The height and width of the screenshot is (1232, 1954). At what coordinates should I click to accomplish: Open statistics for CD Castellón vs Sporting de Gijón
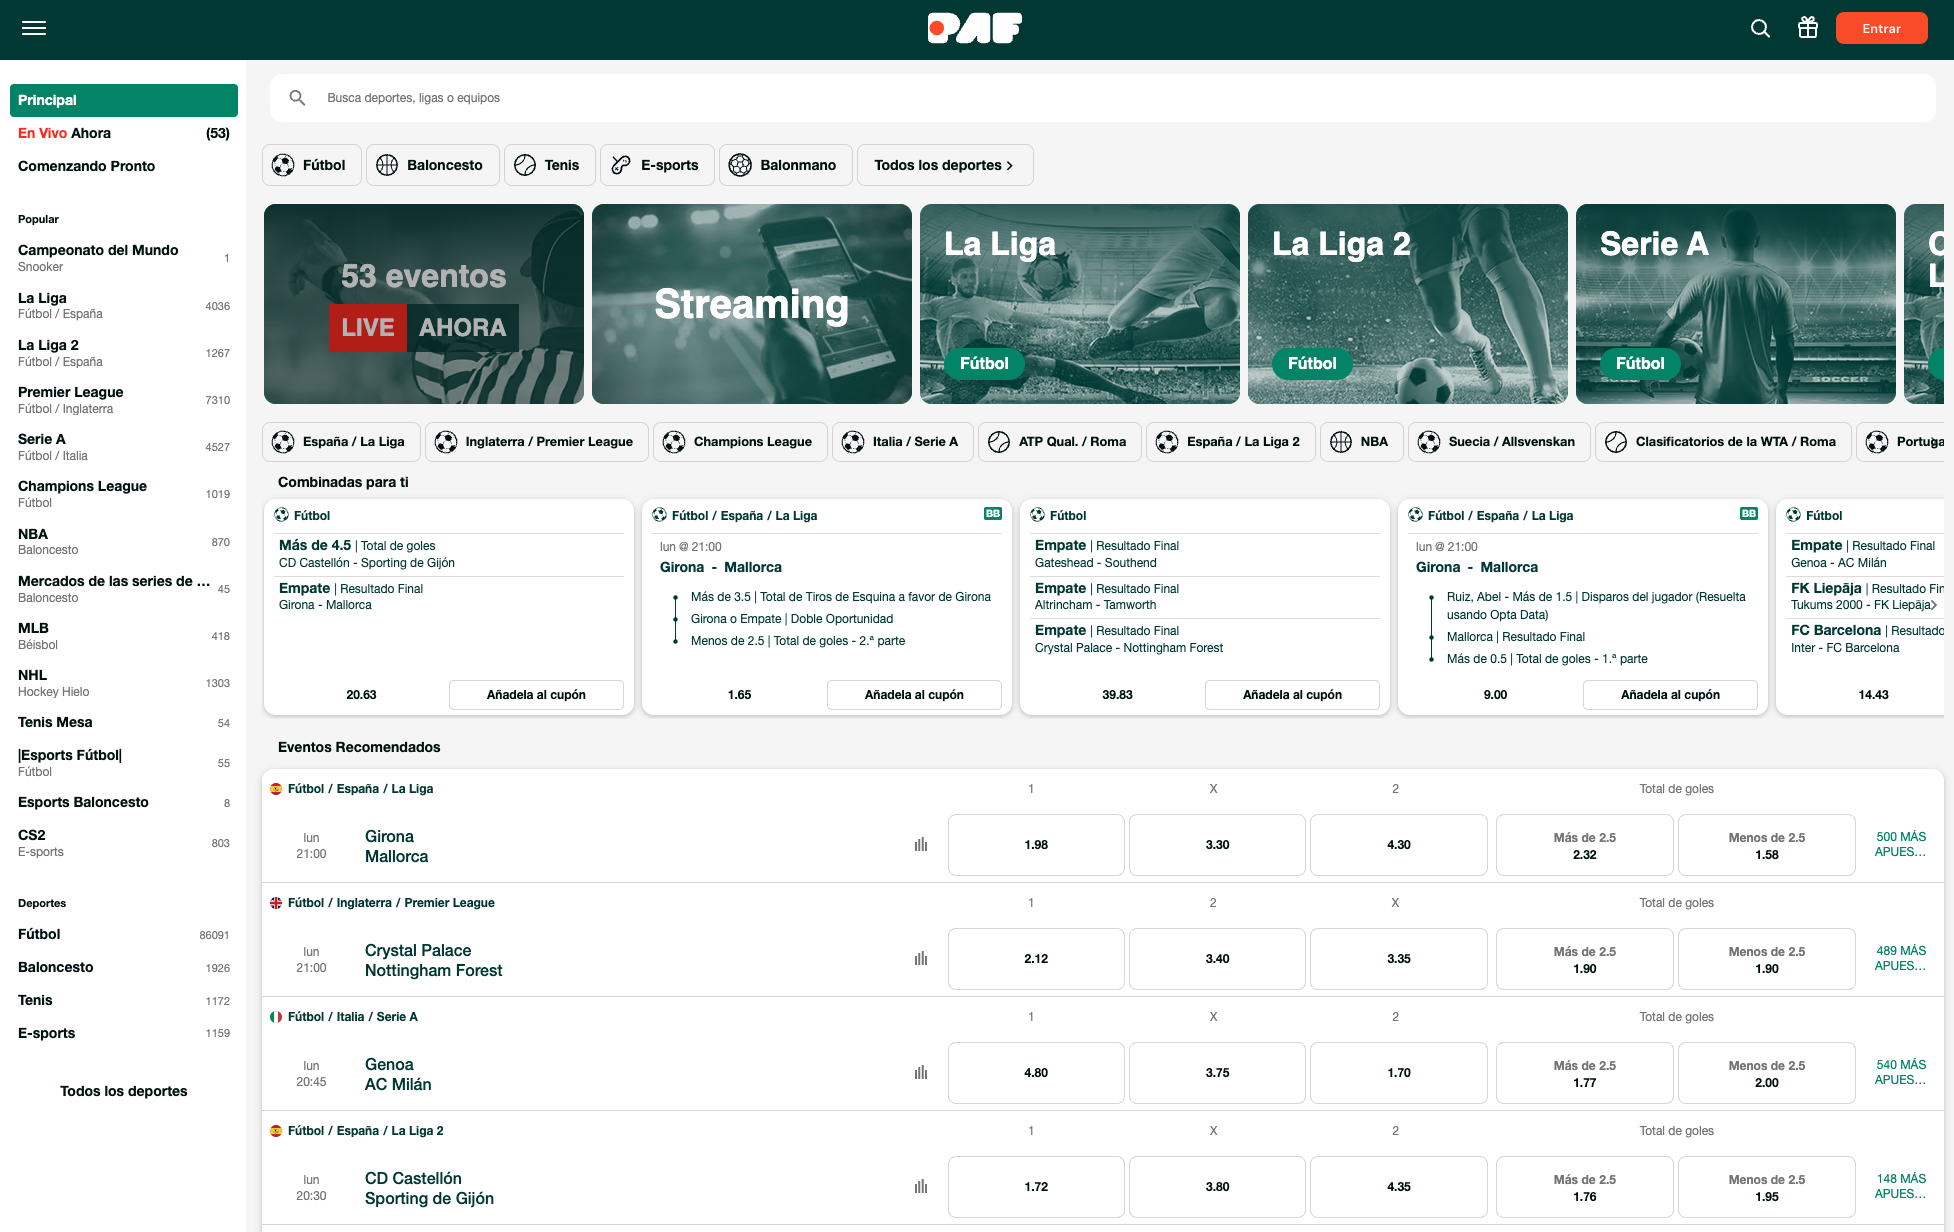tap(921, 1187)
